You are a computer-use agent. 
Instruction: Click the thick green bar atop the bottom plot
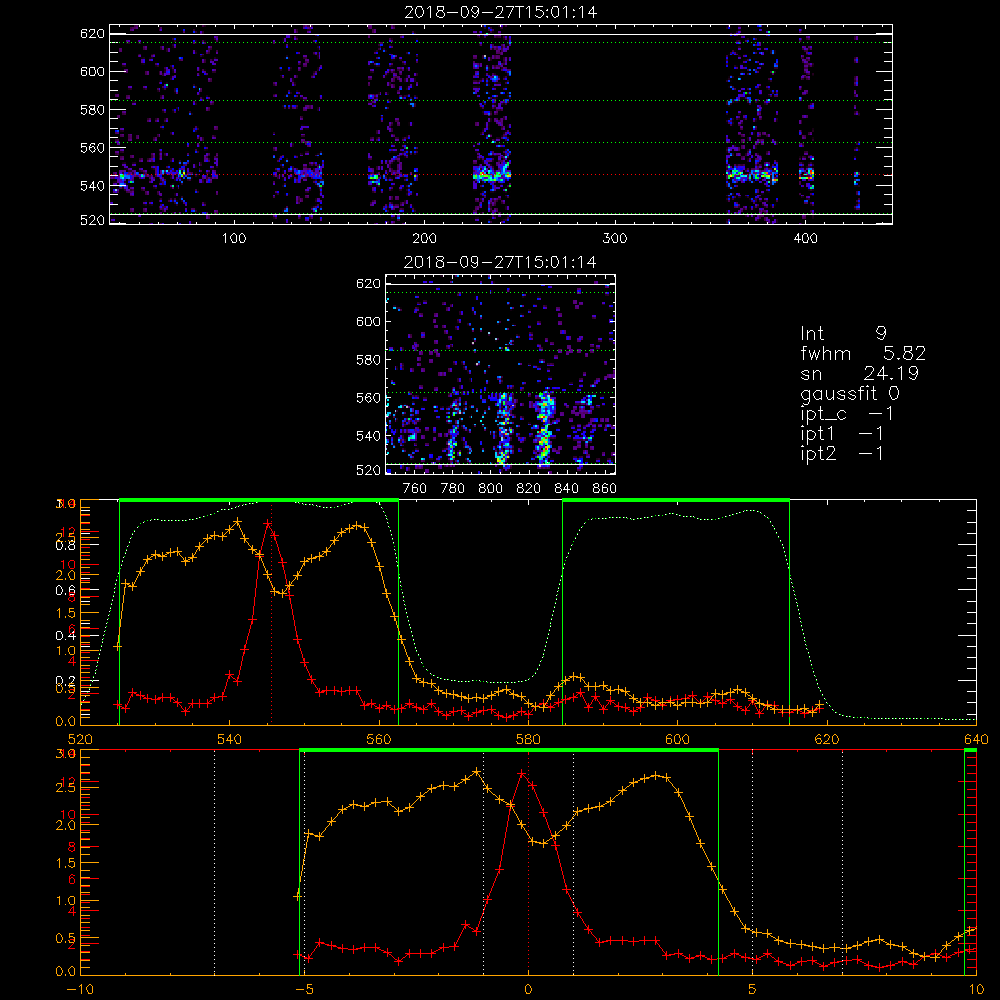509,751
